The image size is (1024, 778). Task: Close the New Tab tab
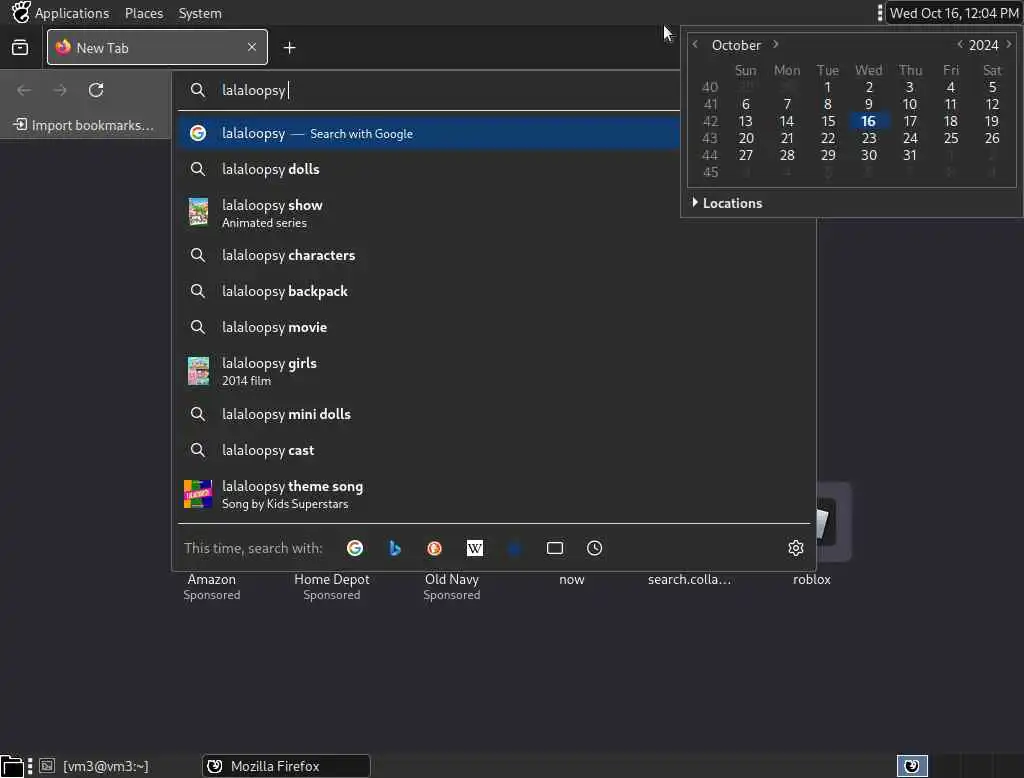tap(252, 47)
